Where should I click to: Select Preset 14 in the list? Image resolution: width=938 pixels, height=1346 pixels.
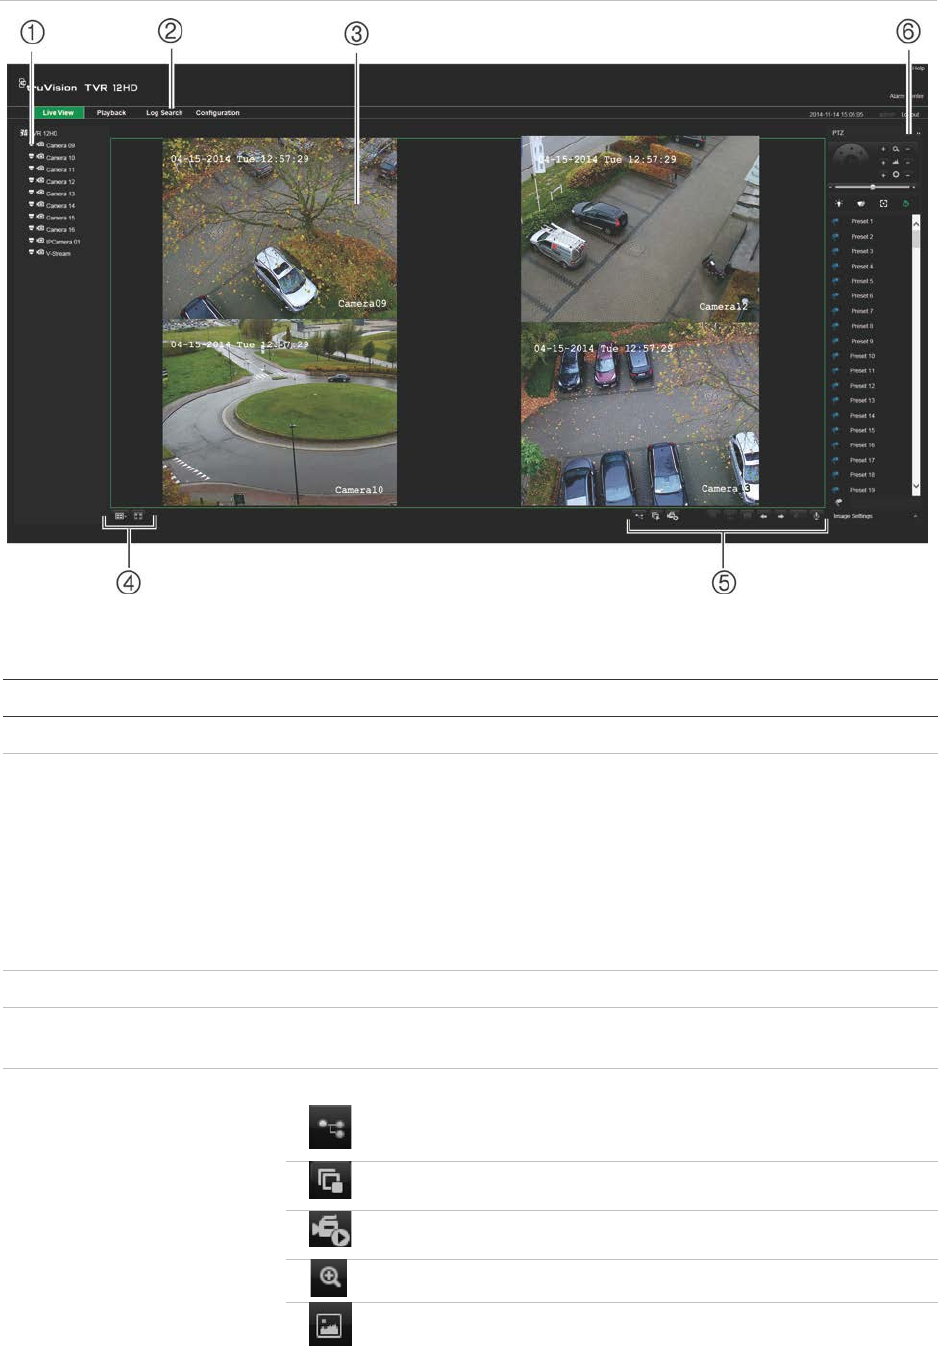coord(863,416)
